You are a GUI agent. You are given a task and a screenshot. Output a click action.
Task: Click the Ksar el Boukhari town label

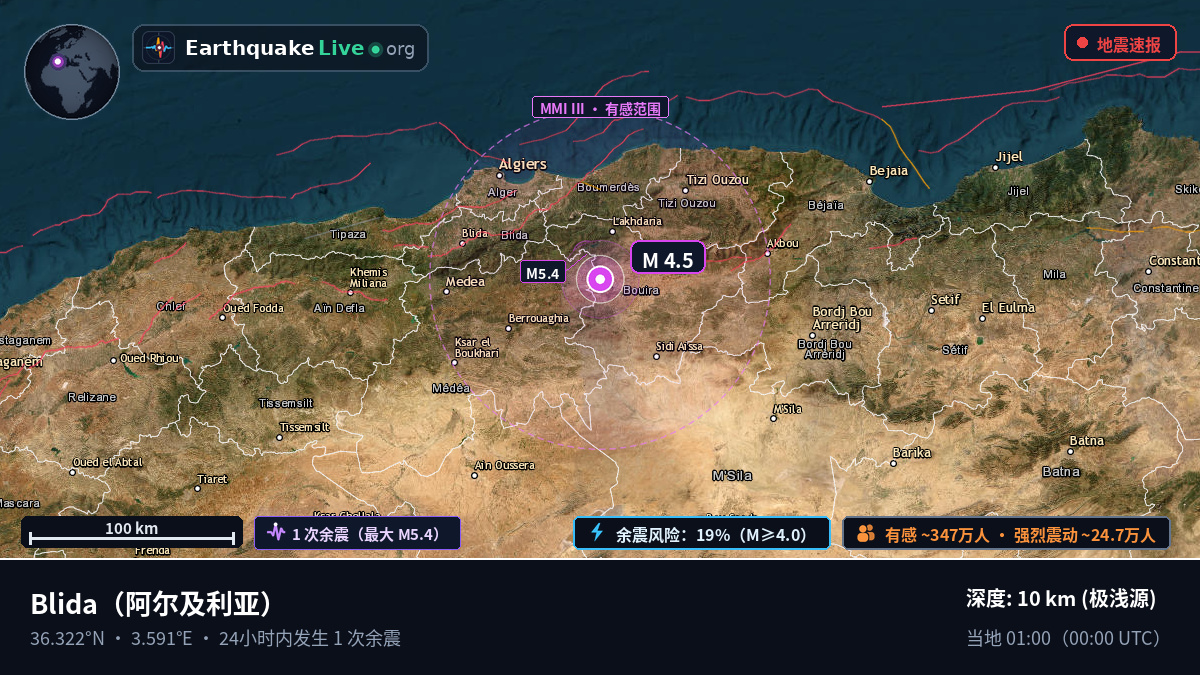click(x=477, y=347)
